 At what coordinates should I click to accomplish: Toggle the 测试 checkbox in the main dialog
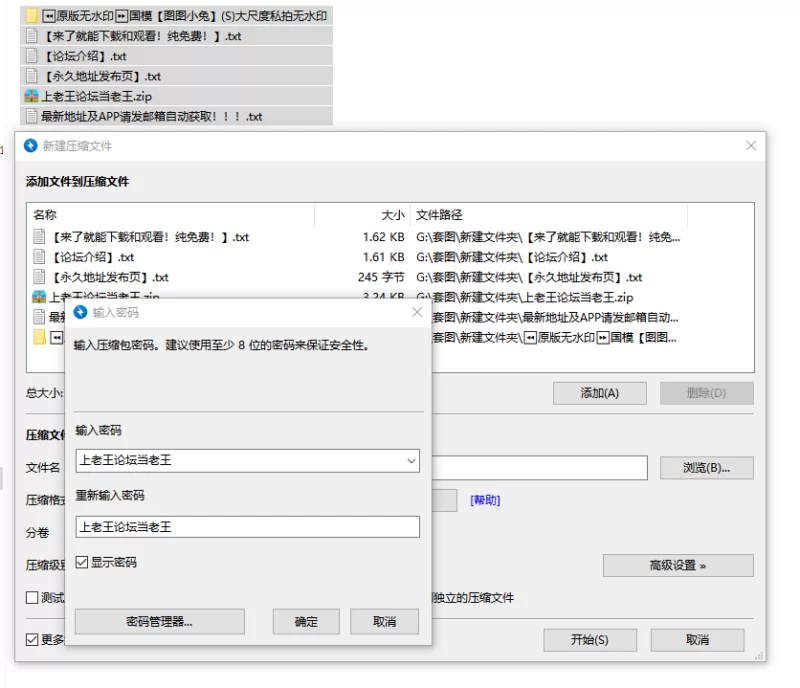pyautogui.click(x=32, y=597)
